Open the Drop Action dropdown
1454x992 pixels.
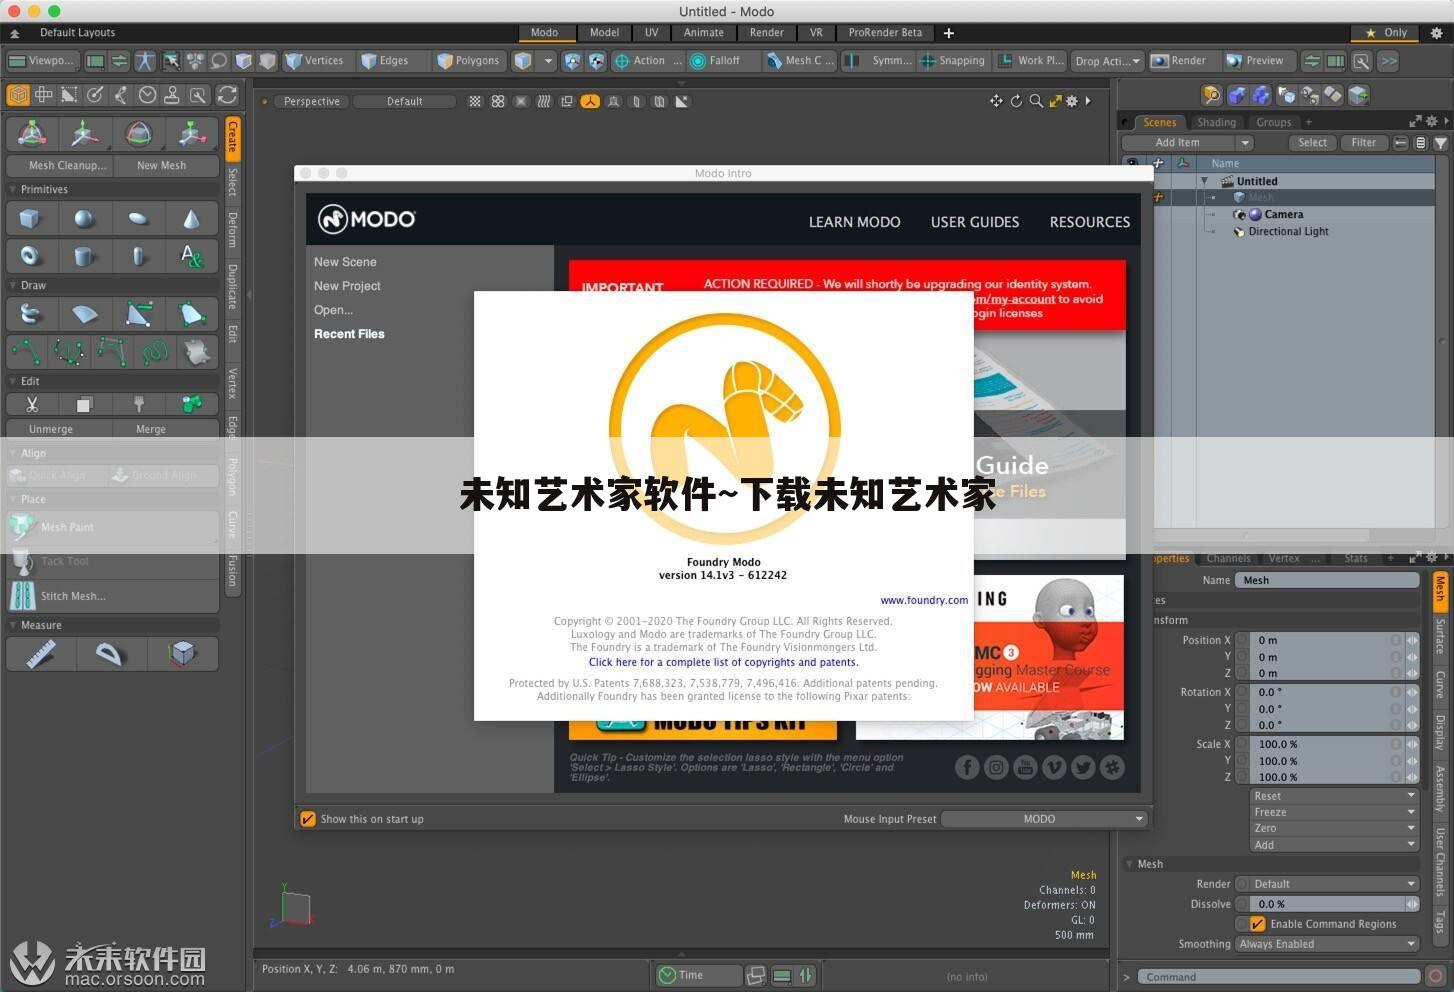1107,61
